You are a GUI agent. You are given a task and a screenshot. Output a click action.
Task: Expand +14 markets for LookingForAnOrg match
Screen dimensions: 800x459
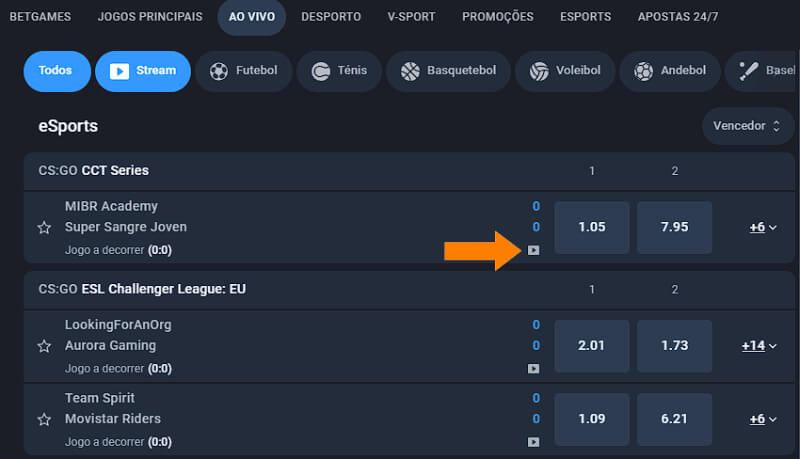[x=759, y=345]
